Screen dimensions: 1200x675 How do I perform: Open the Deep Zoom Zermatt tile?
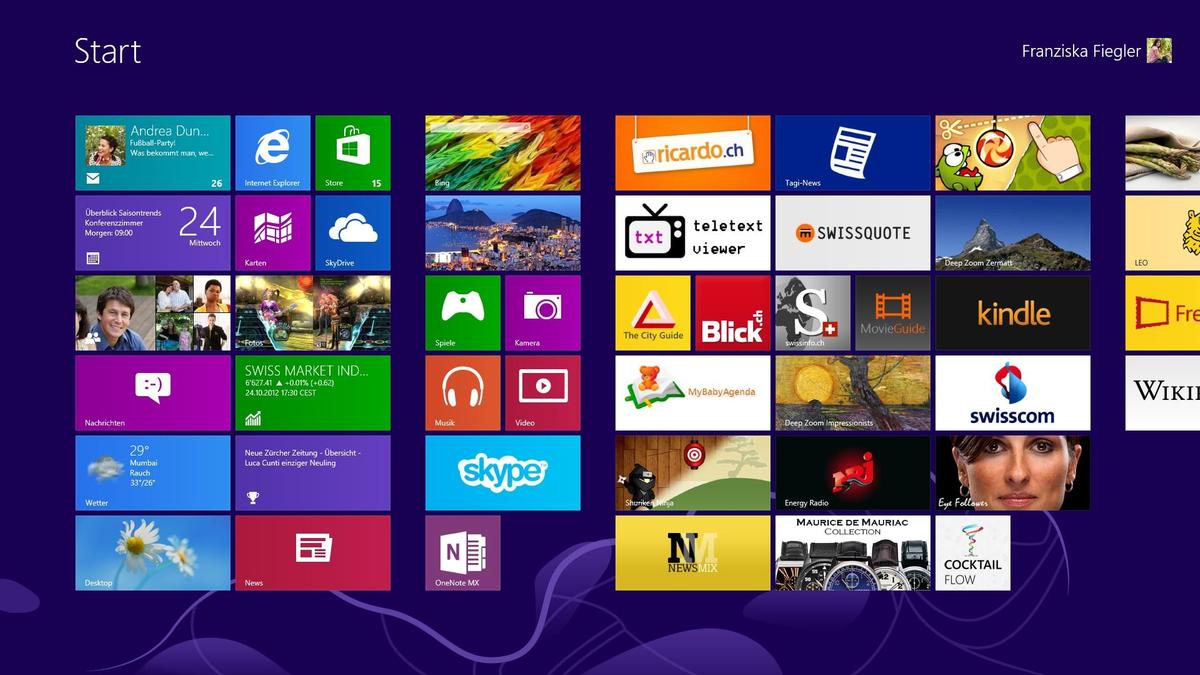click(1013, 233)
